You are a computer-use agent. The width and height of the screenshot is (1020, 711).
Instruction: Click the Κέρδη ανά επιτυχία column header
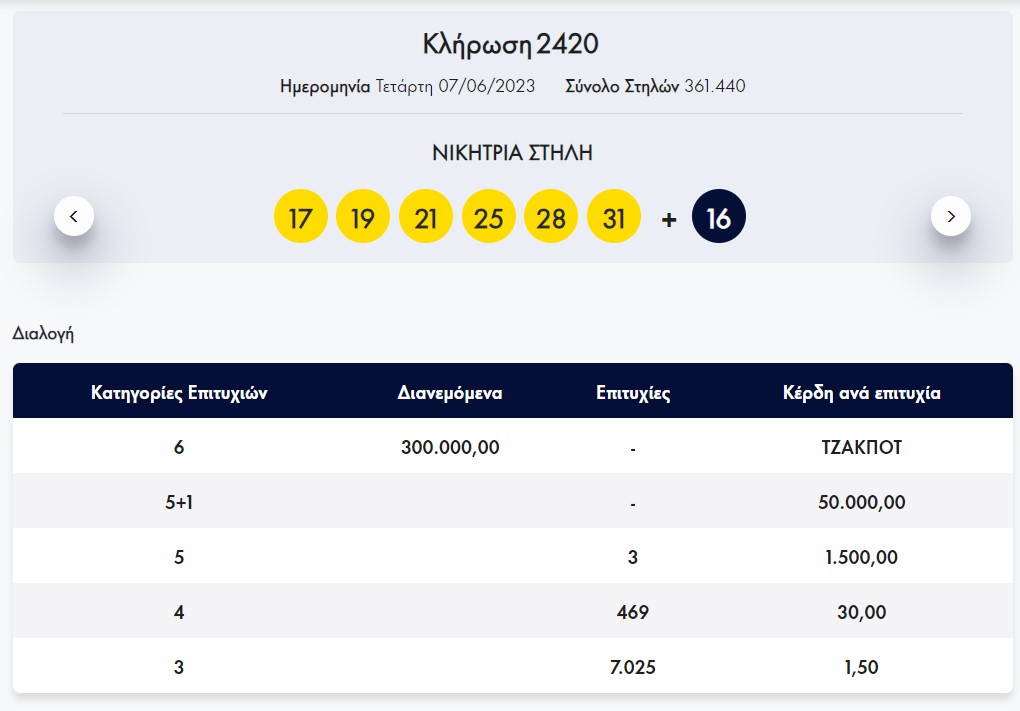coord(861,393)
